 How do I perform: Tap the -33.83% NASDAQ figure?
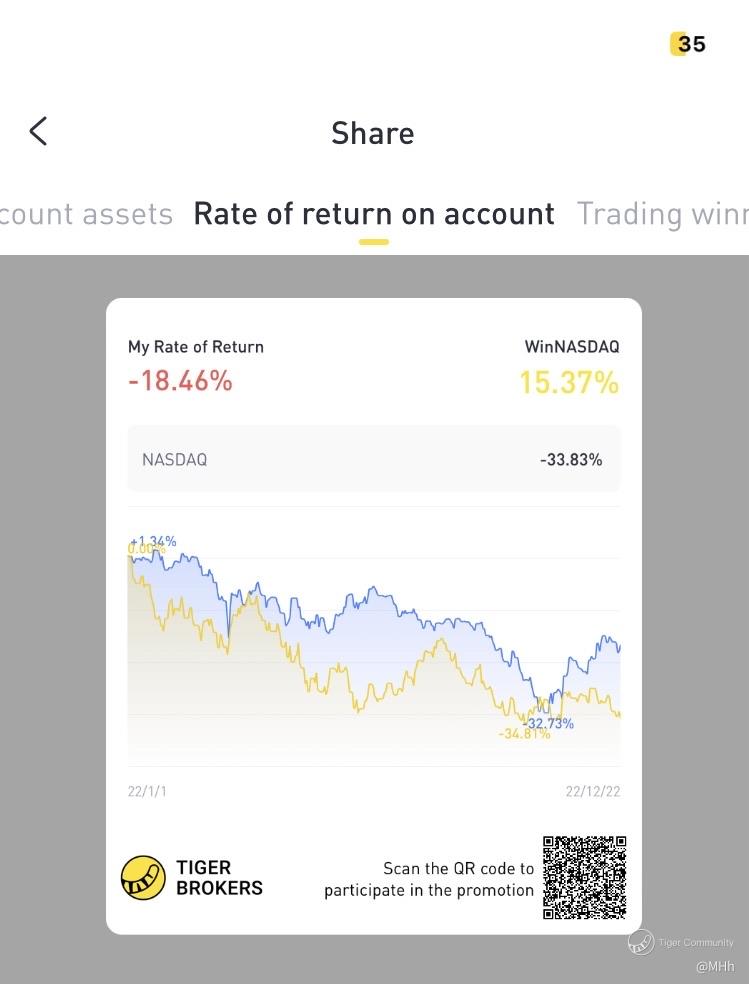coord(571,460)
